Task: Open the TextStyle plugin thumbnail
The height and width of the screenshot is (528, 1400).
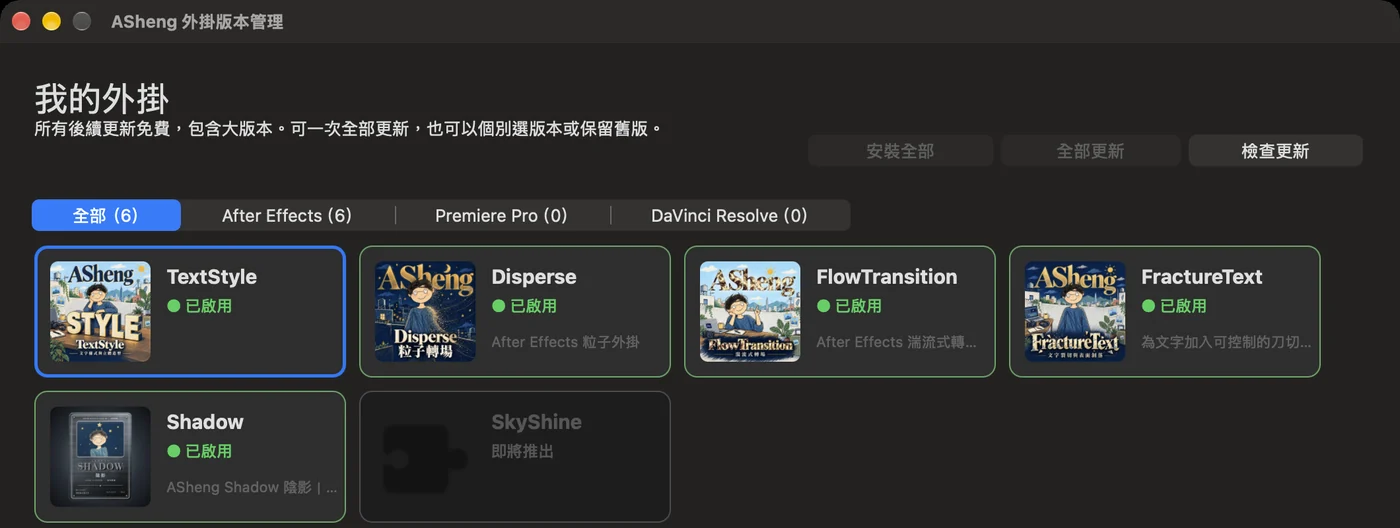Action: click(x=100, y=312)
